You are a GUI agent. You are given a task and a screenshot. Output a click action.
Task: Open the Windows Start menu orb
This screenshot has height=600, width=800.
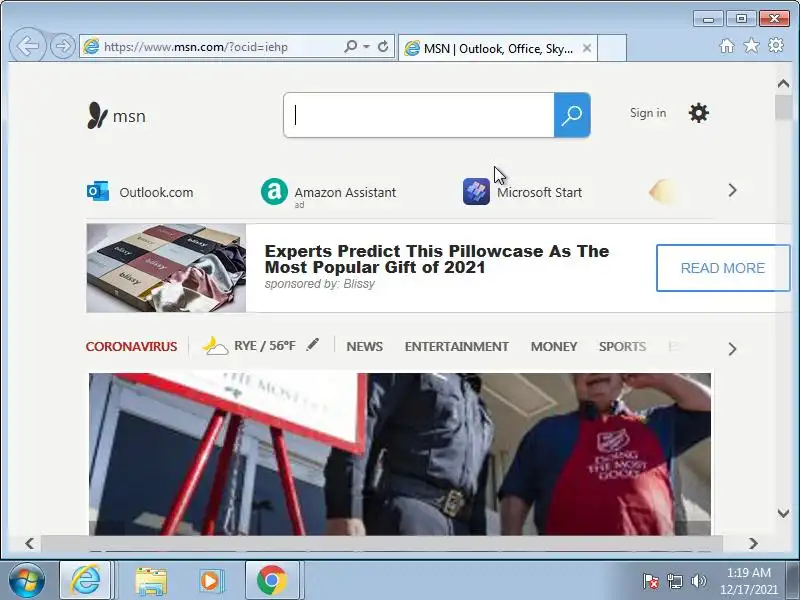(27, 580)
